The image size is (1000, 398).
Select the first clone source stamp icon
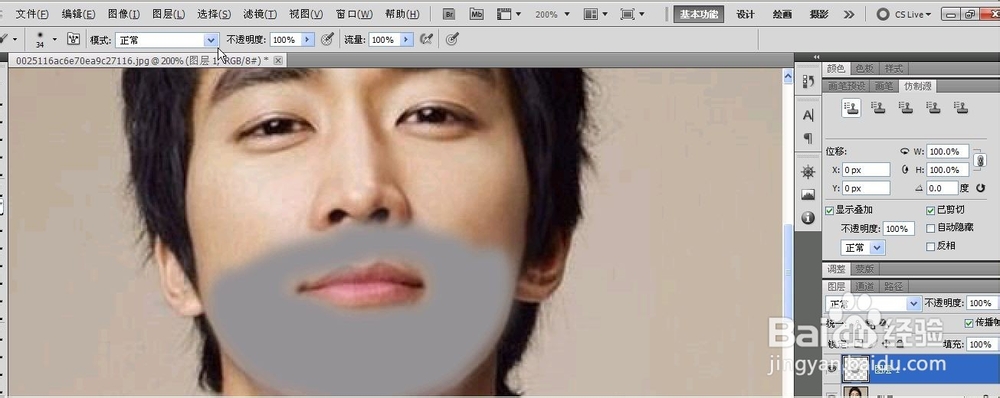850,107
